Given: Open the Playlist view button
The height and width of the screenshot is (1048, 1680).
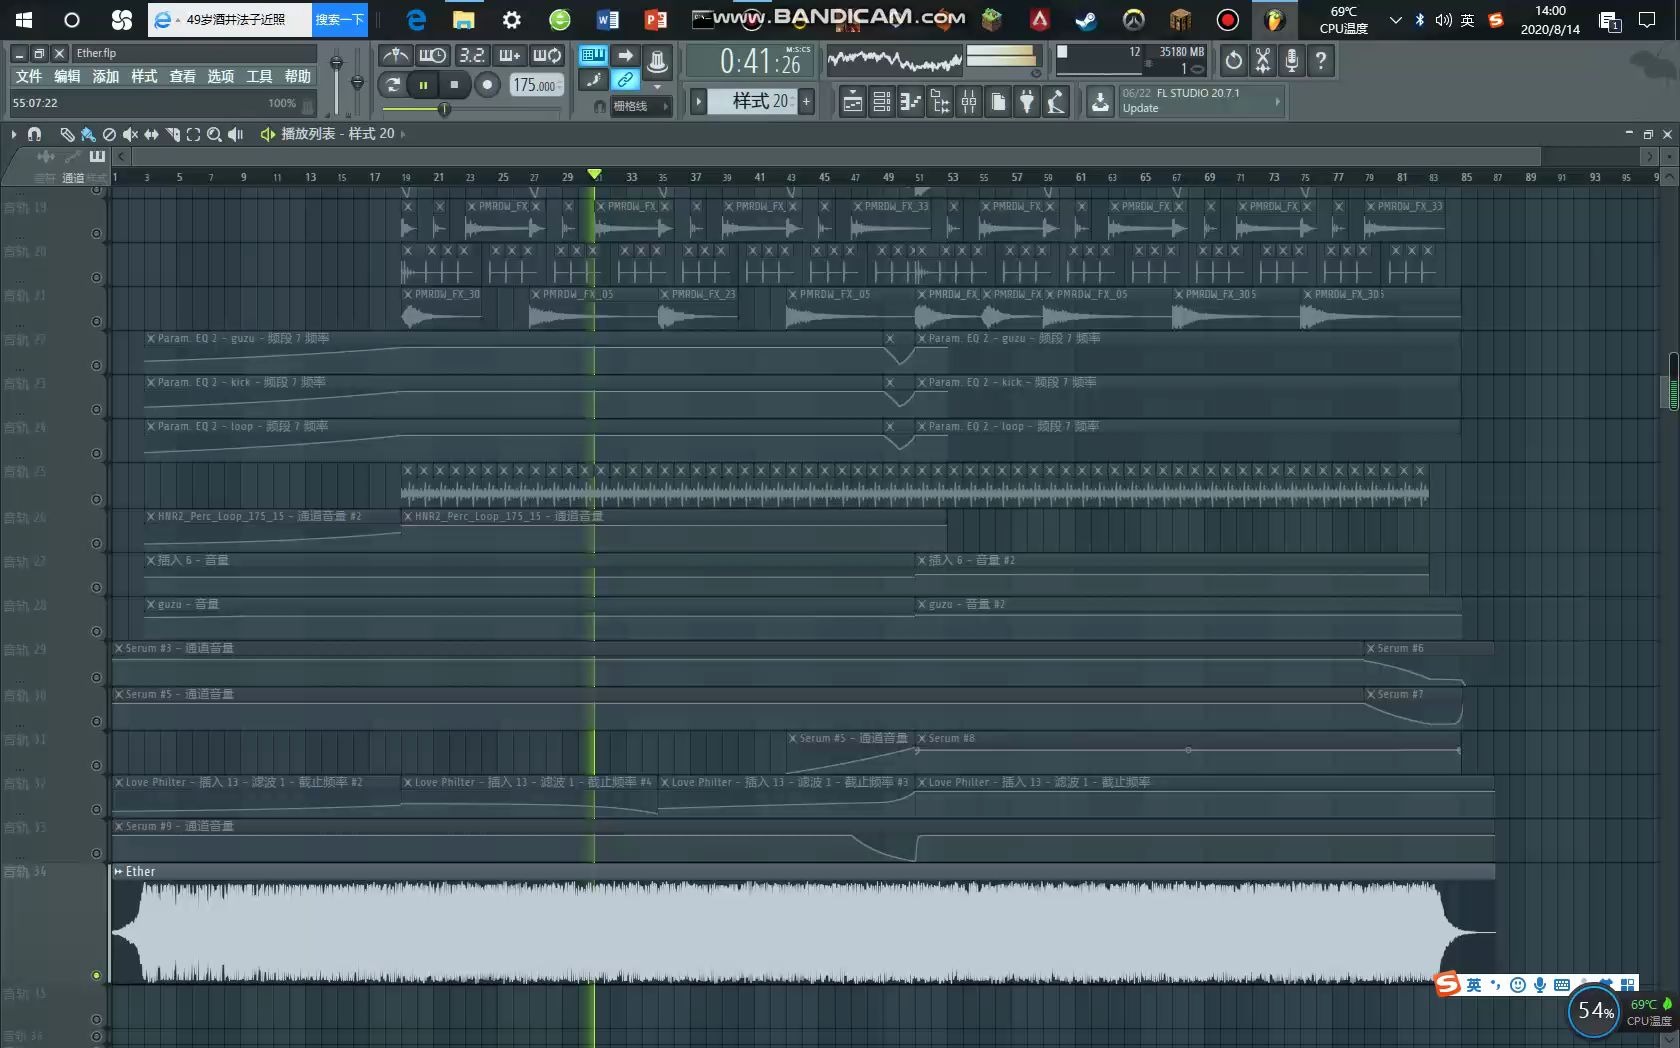Looking at the screenshot, I should (852, 101).
